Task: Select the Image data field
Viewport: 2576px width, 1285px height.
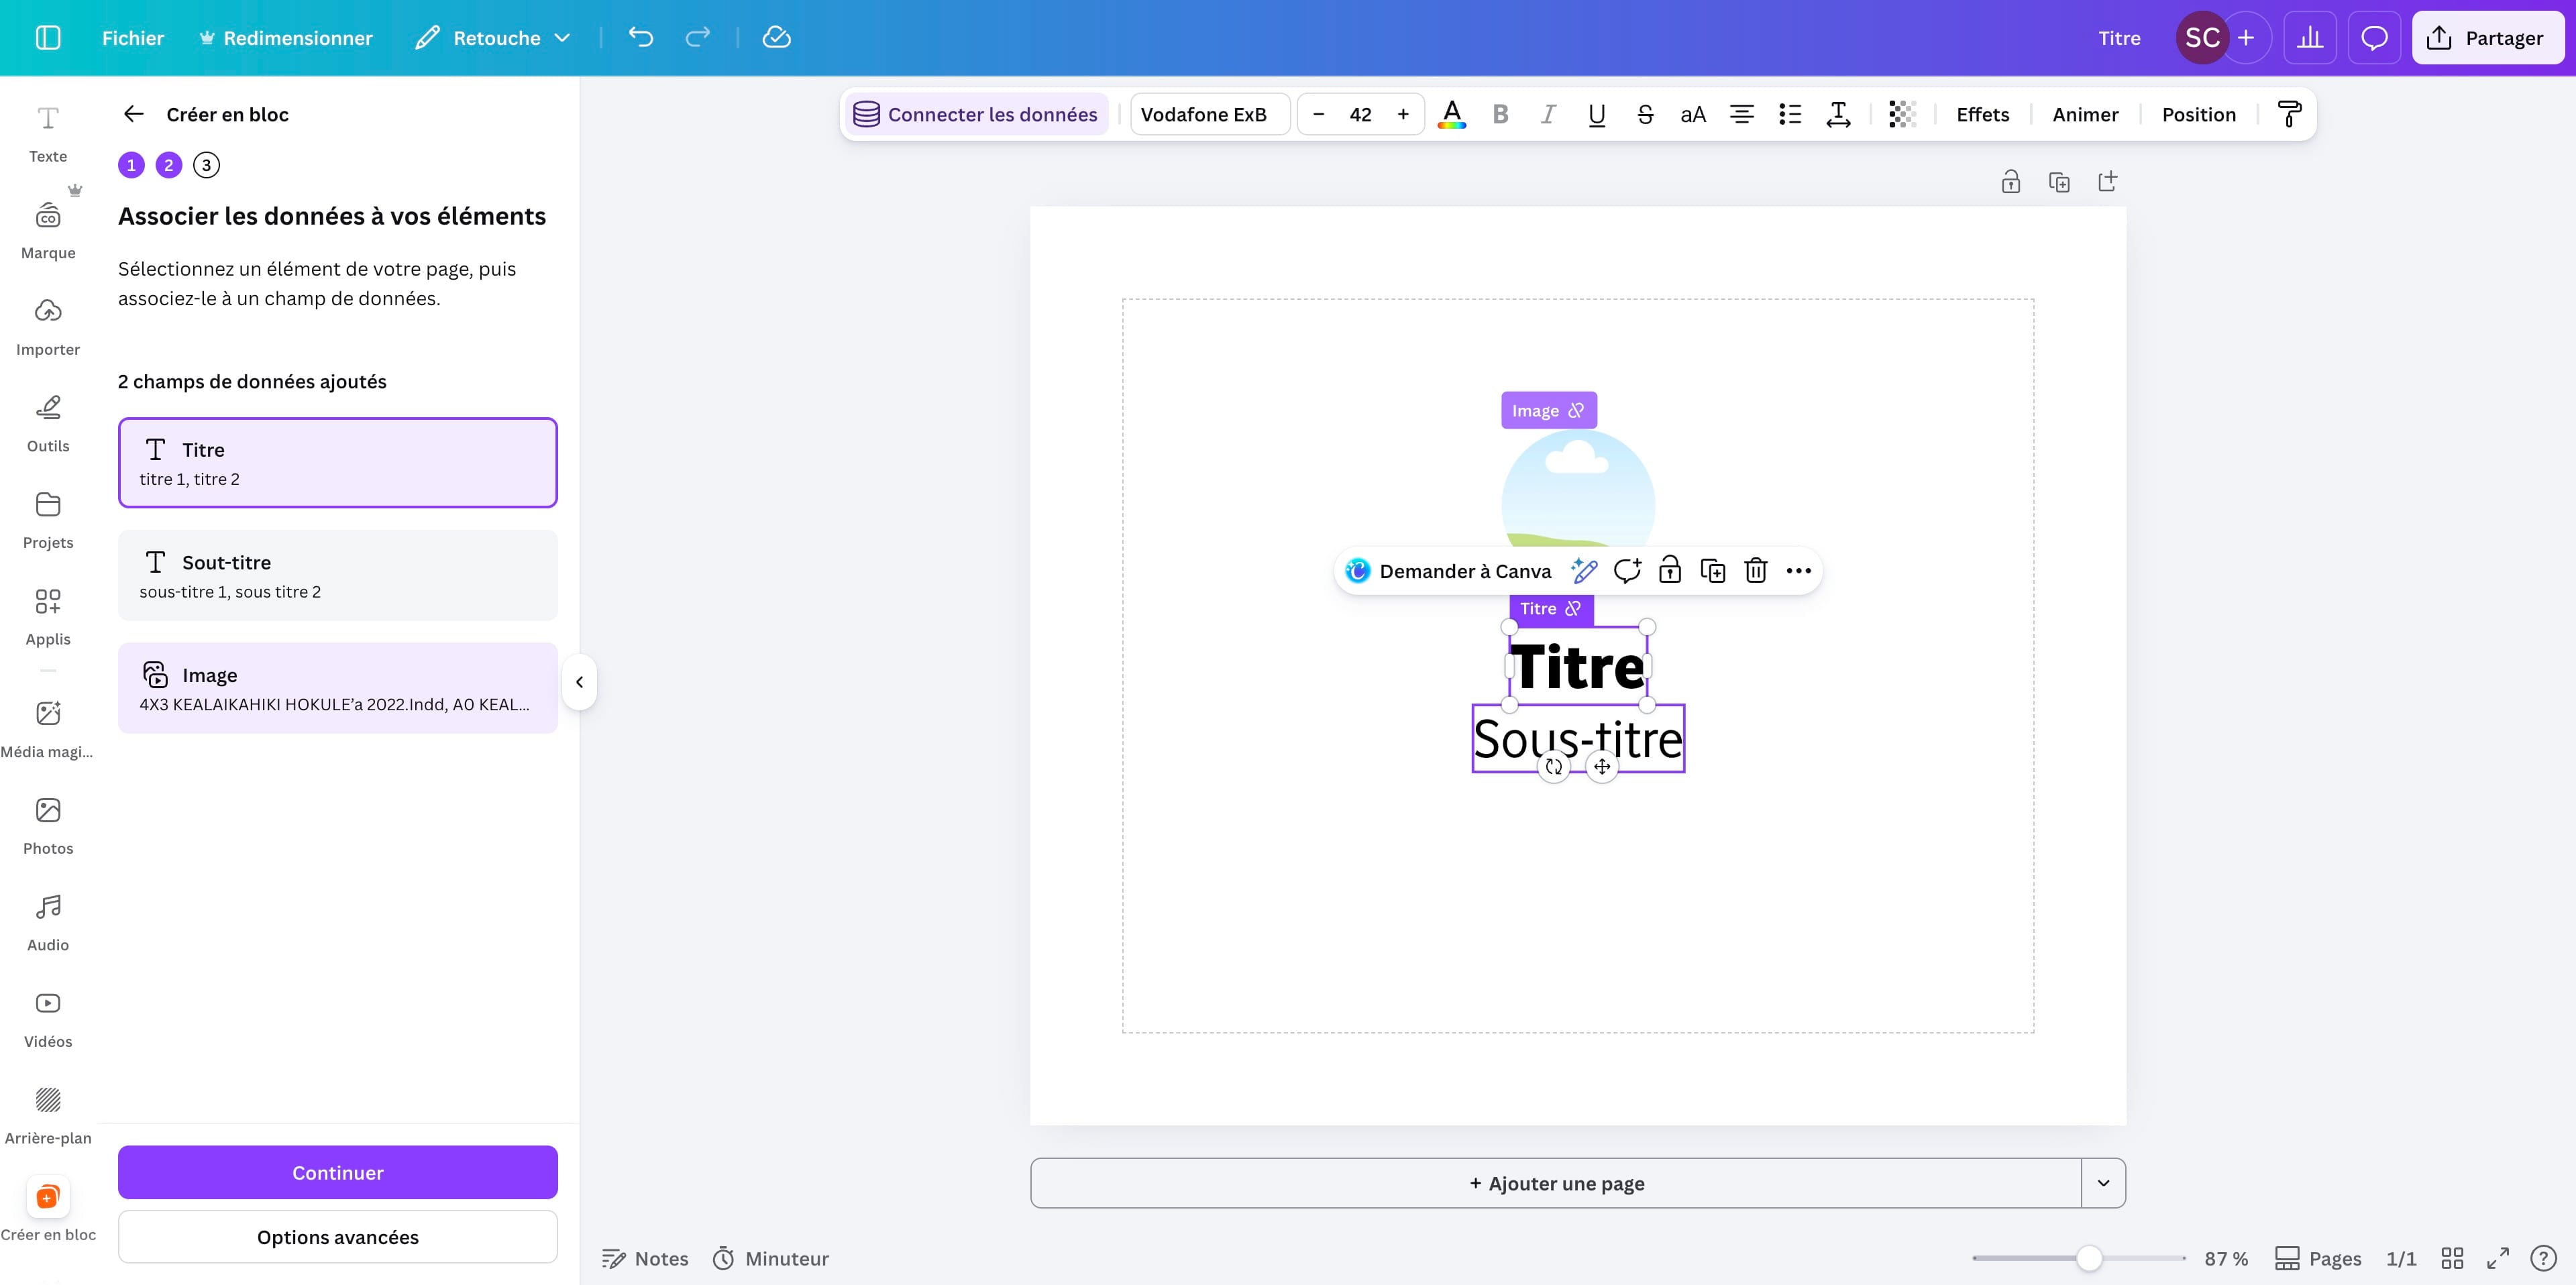Action: pos(338,688)
